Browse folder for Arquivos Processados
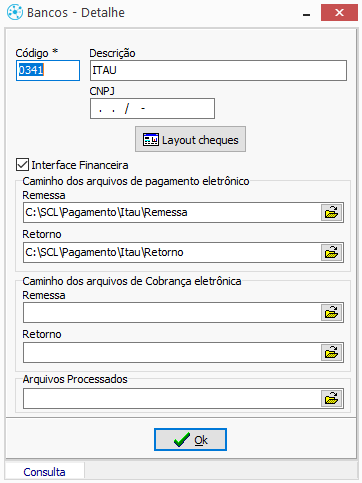362x483 pixels. 332,399
